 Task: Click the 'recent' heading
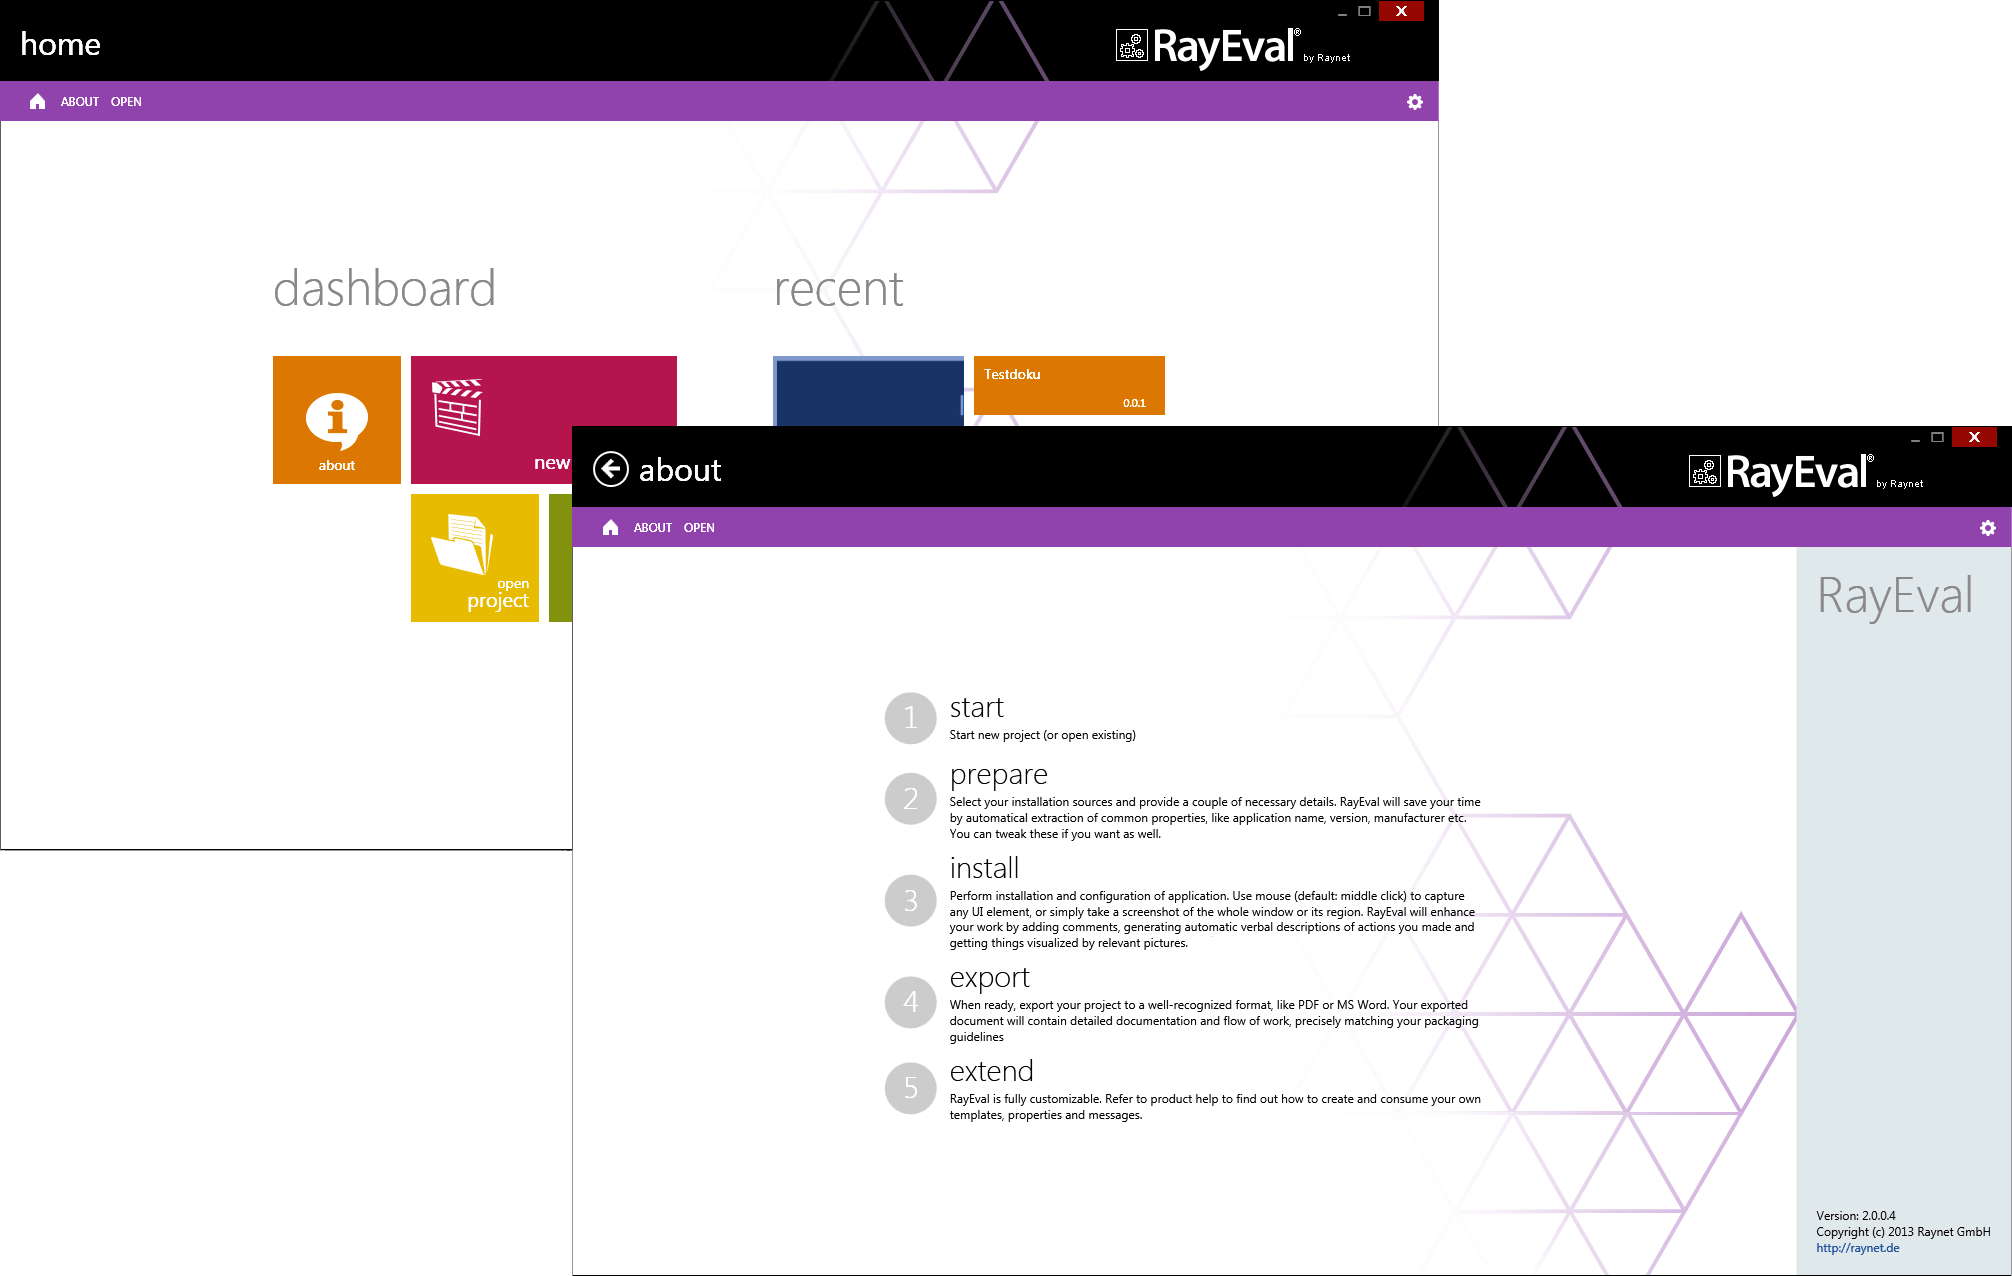838,290
